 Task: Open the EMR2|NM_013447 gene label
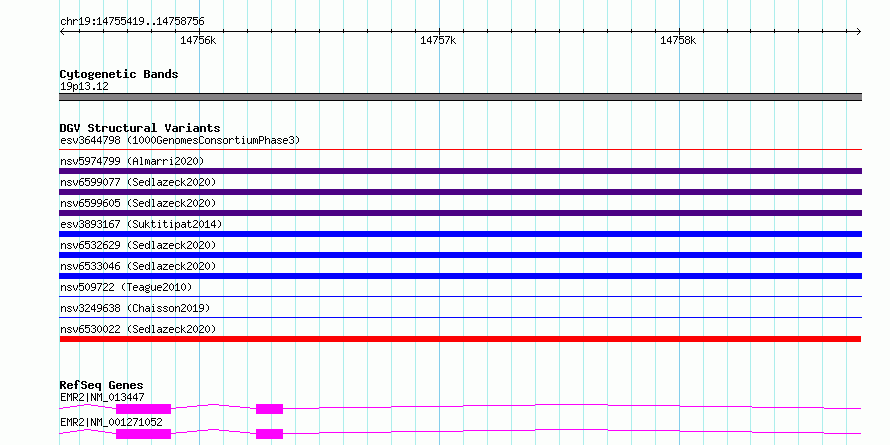(102, 397)
